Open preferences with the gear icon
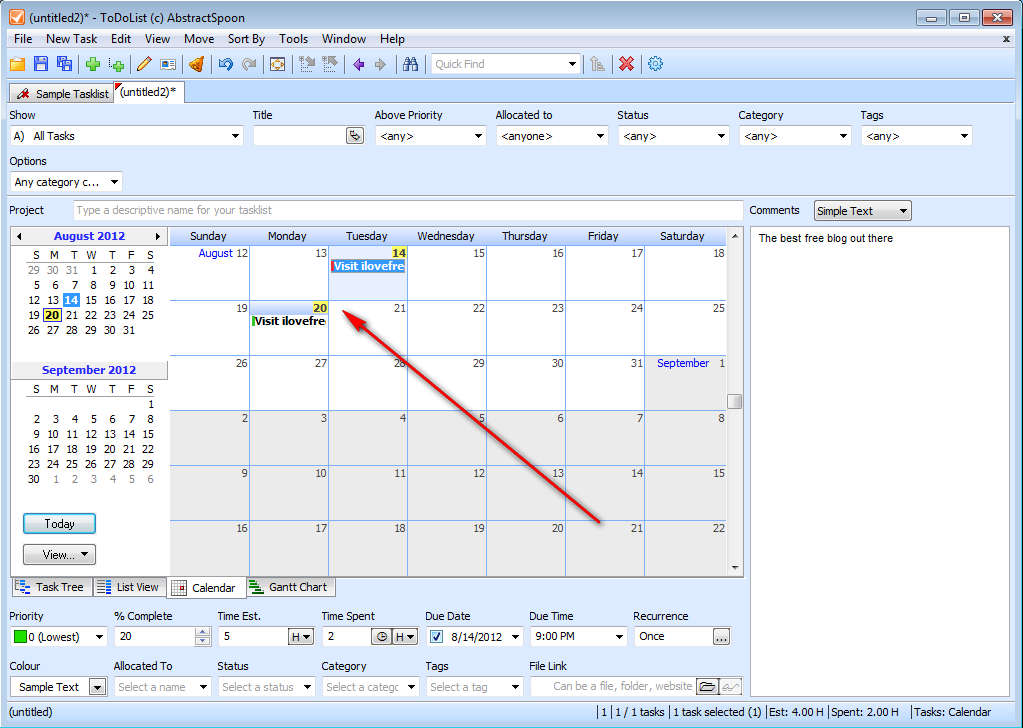 [656, 64]
